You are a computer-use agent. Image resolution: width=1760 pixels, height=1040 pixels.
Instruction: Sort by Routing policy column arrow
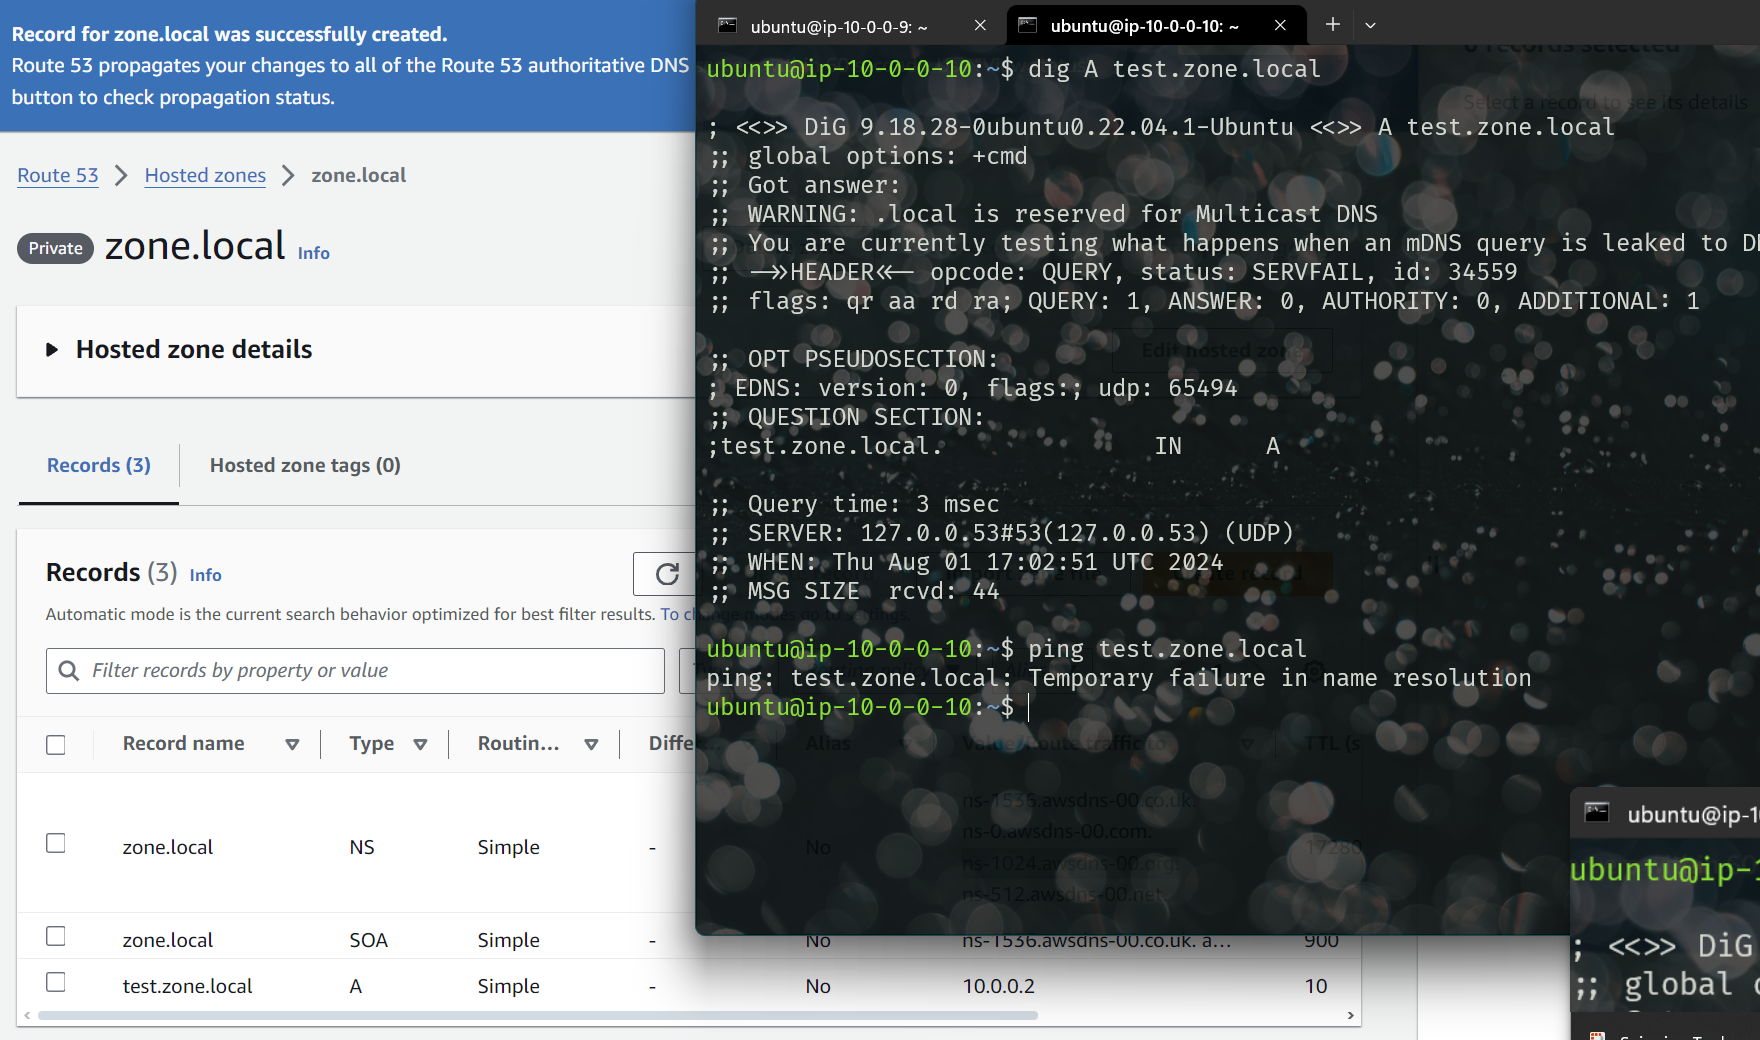click(591, 744)
